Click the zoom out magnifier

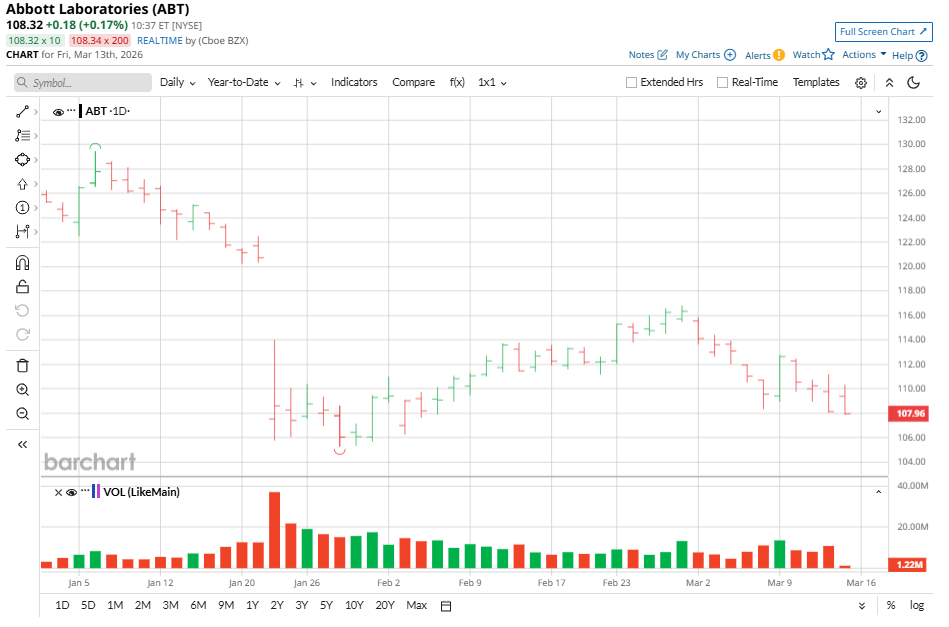click(22, 414)
